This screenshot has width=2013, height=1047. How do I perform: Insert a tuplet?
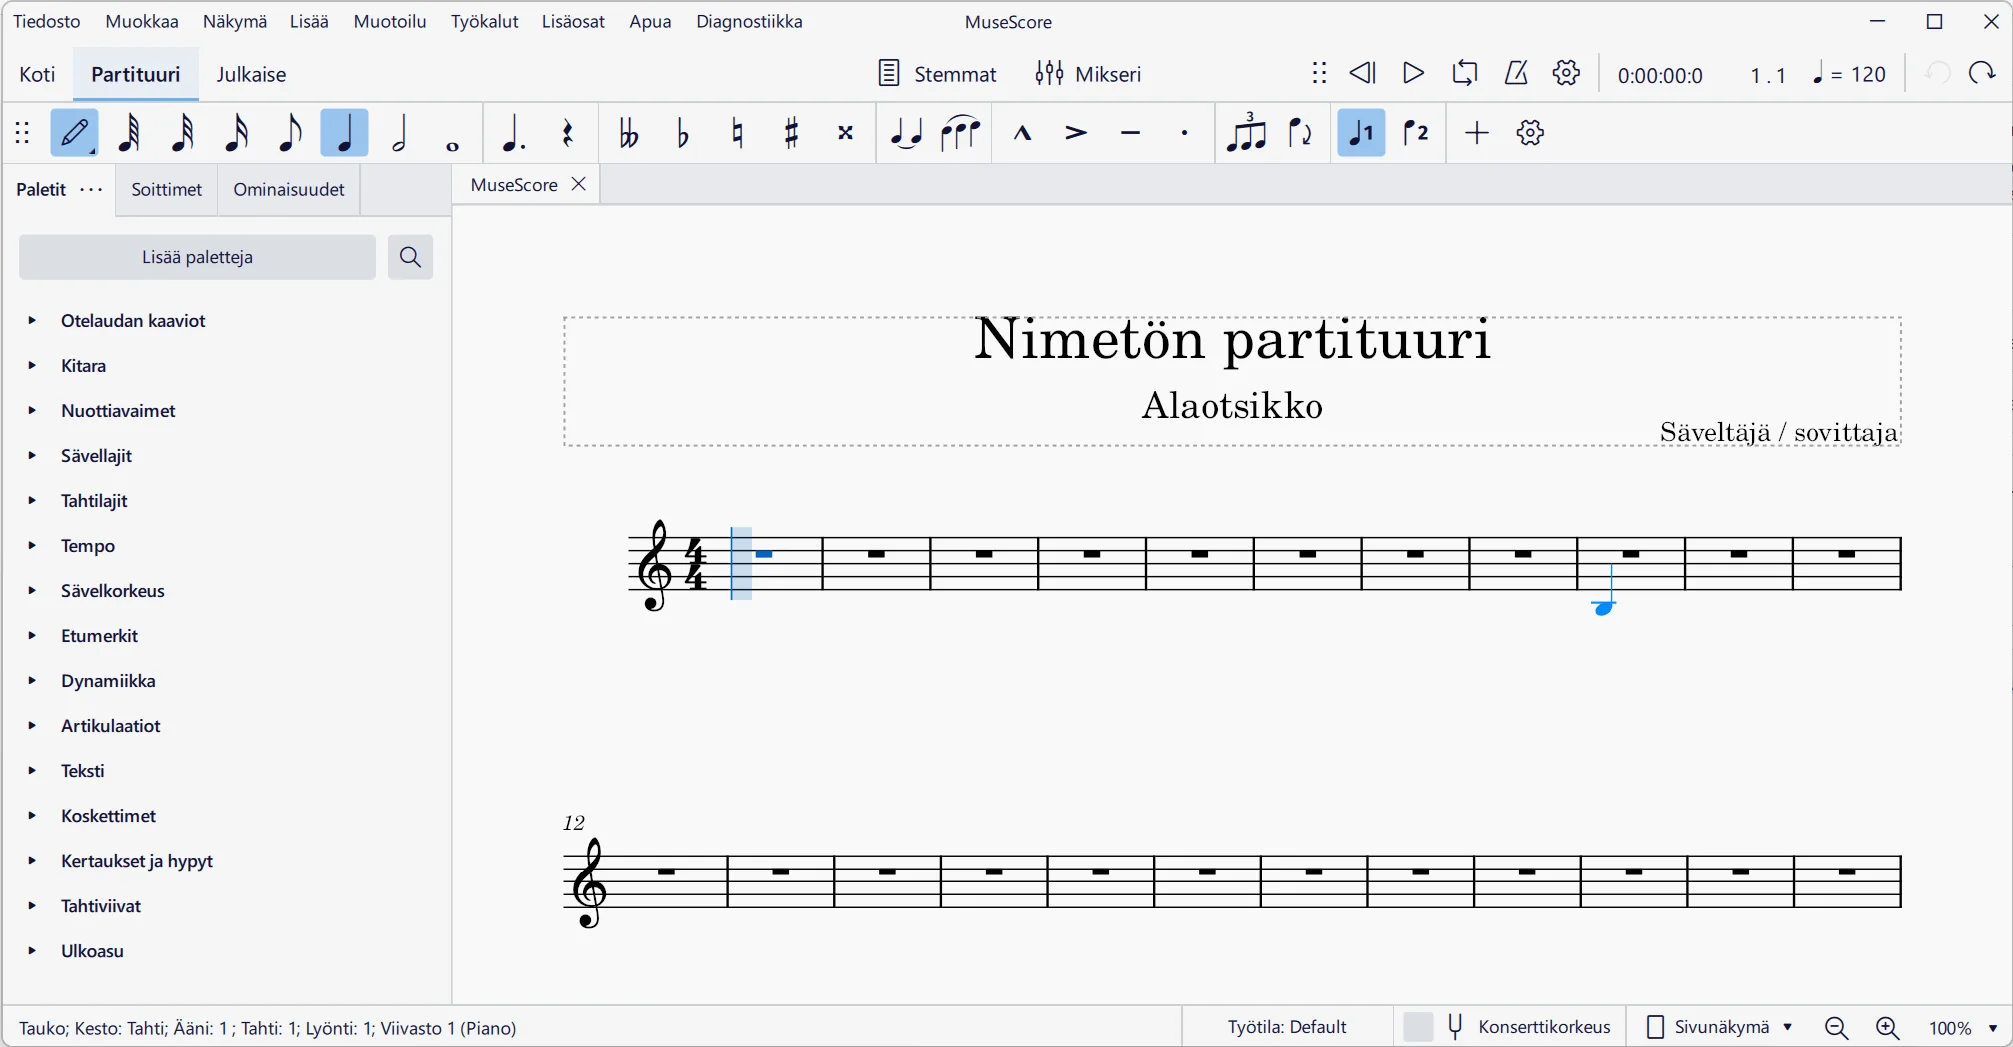click(1246, 133)
